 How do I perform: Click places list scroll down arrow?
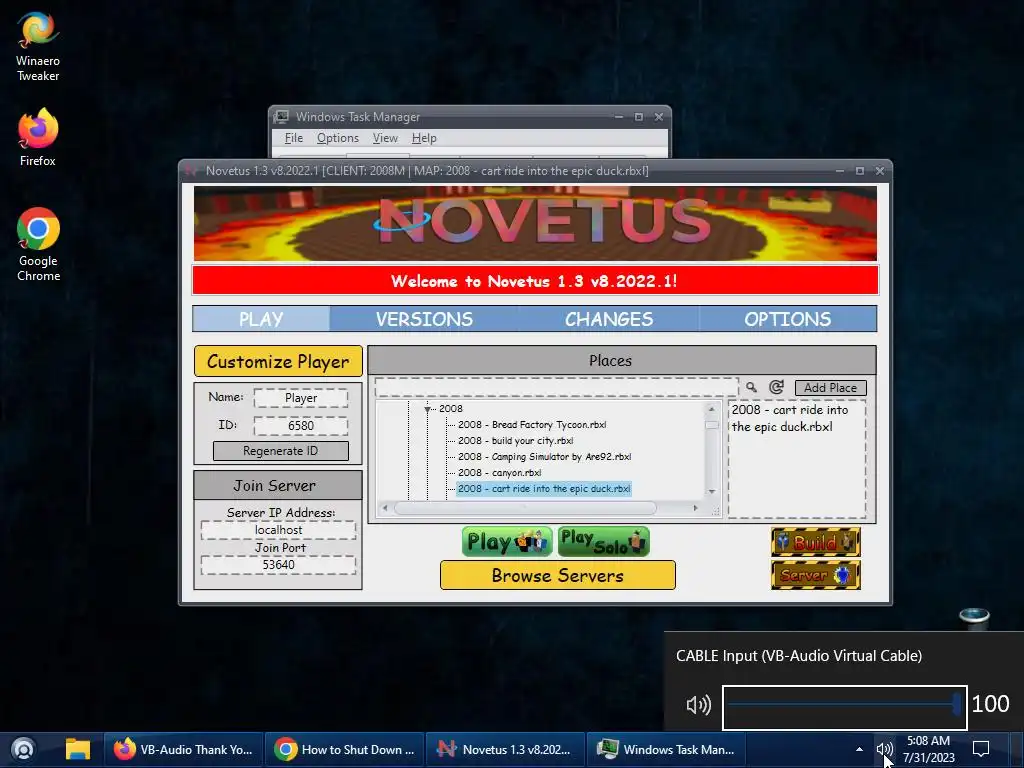click(x=712, y=492)
